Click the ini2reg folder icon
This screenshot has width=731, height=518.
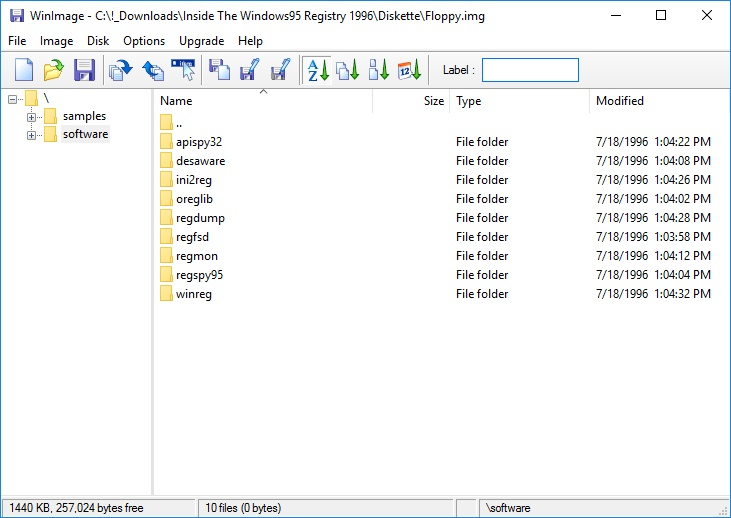166,180
